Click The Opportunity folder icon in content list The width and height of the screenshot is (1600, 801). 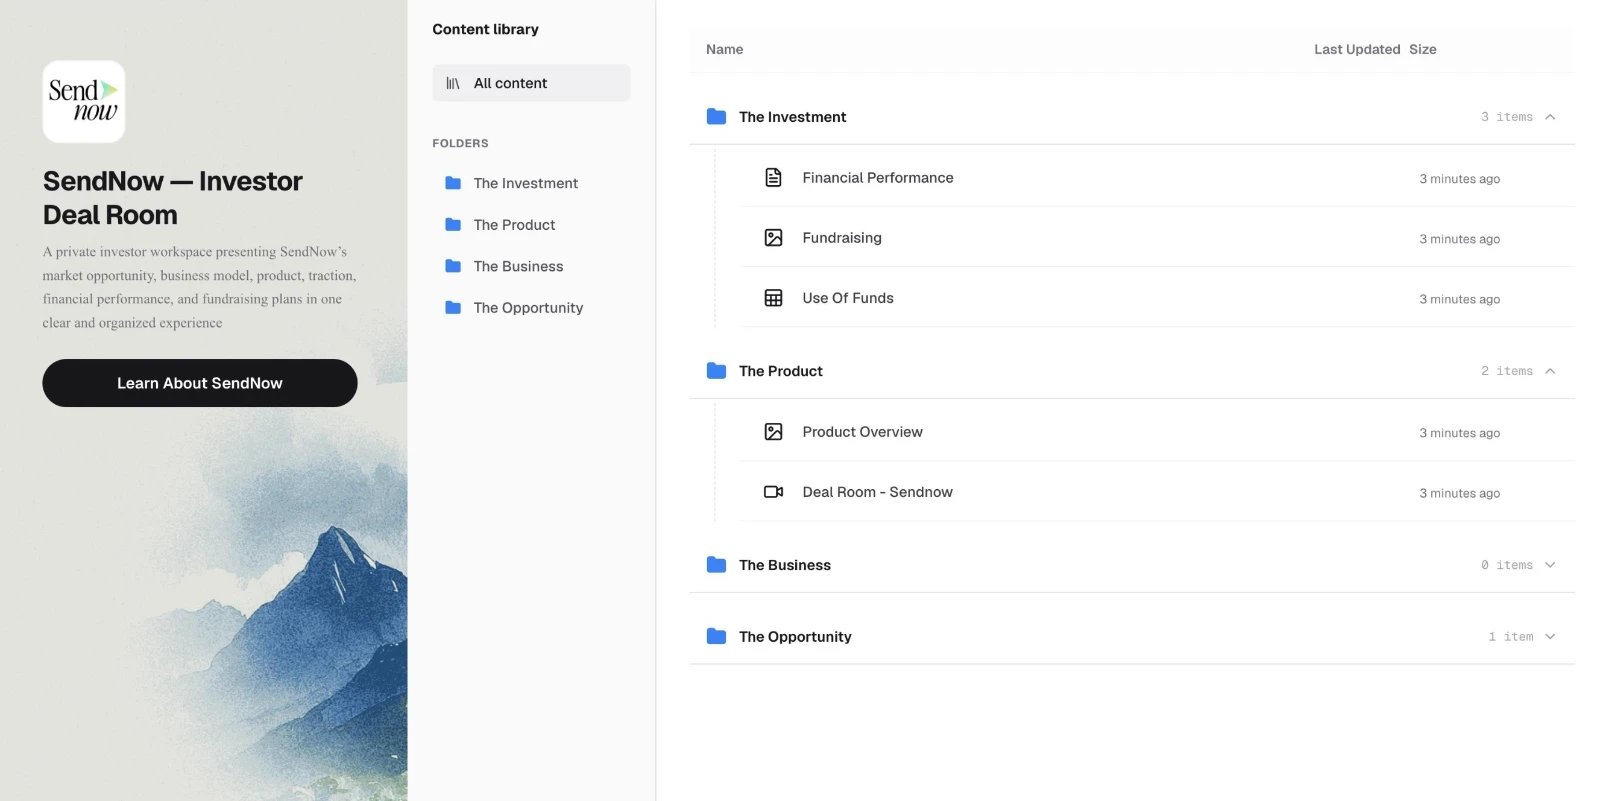click(x=716, y=637)
